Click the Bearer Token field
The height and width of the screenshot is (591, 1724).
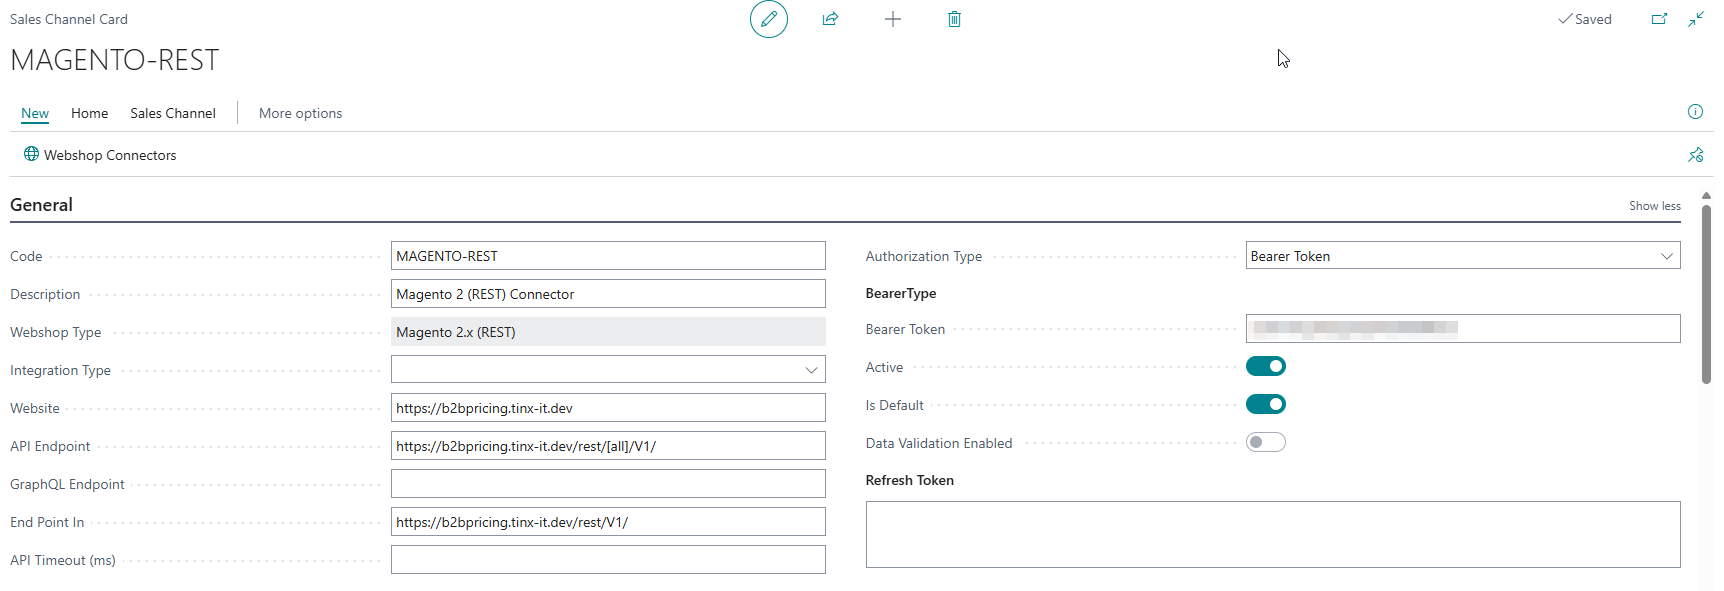coord(1463,328)
